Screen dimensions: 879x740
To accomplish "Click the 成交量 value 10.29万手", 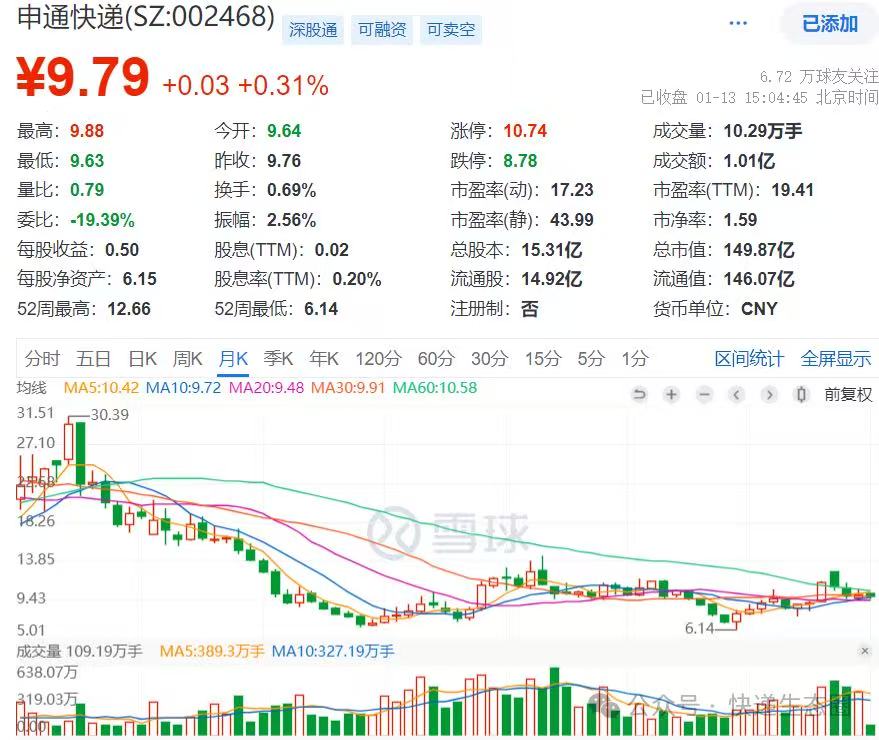I will coord(763,131).
